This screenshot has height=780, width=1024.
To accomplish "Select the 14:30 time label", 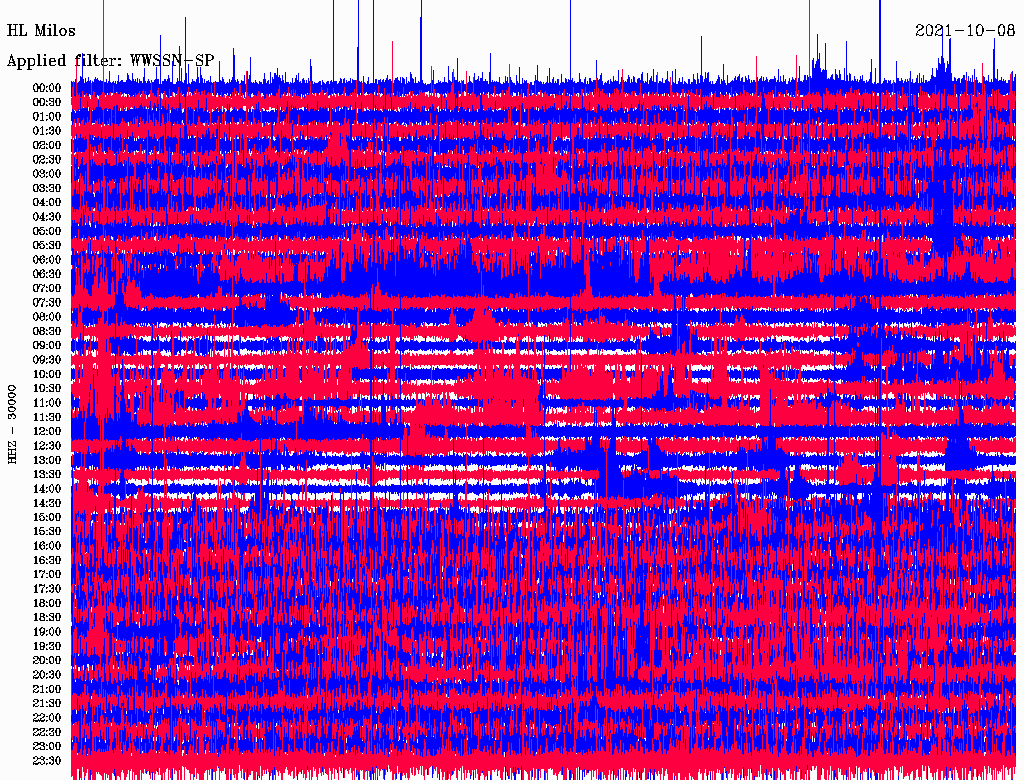I will pos(47,503).
